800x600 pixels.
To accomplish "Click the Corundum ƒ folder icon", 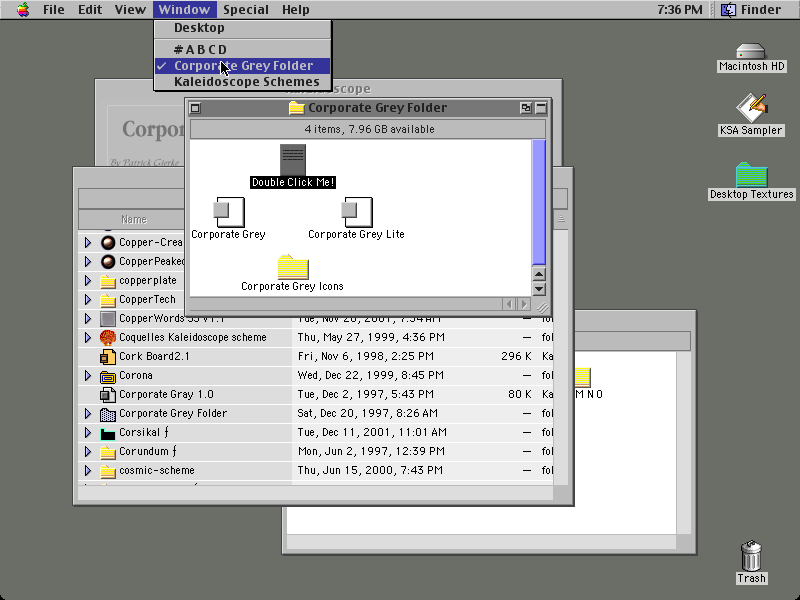I will 108,452.
